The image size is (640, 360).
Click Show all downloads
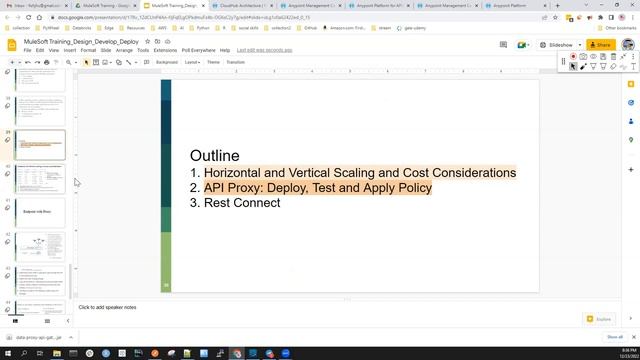point(615,337)
